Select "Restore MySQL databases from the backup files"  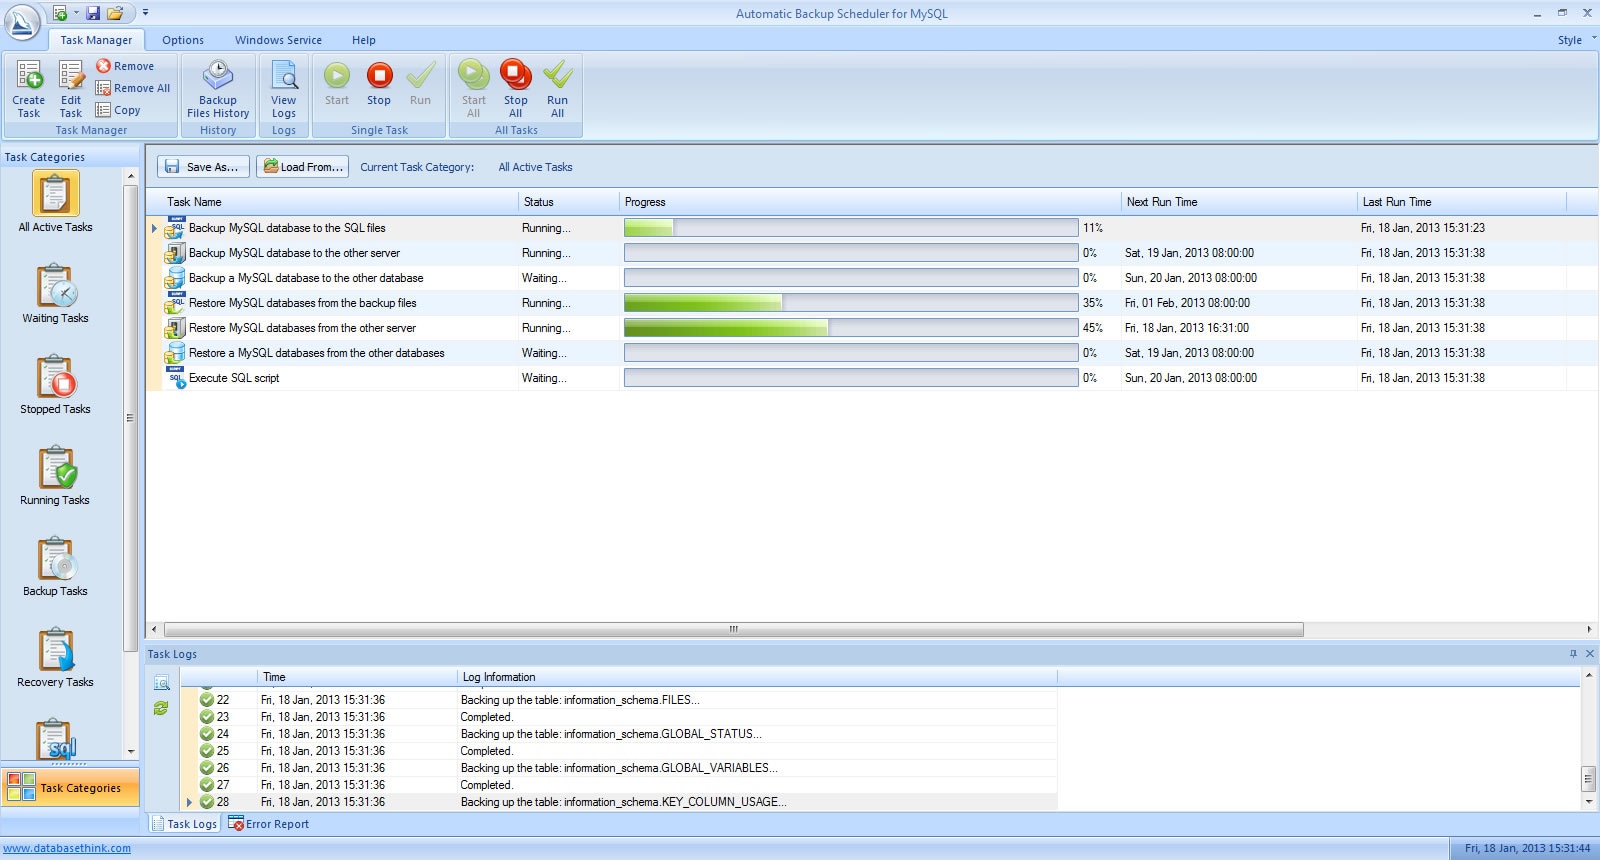pyautogui.click(x=871, y=303)
